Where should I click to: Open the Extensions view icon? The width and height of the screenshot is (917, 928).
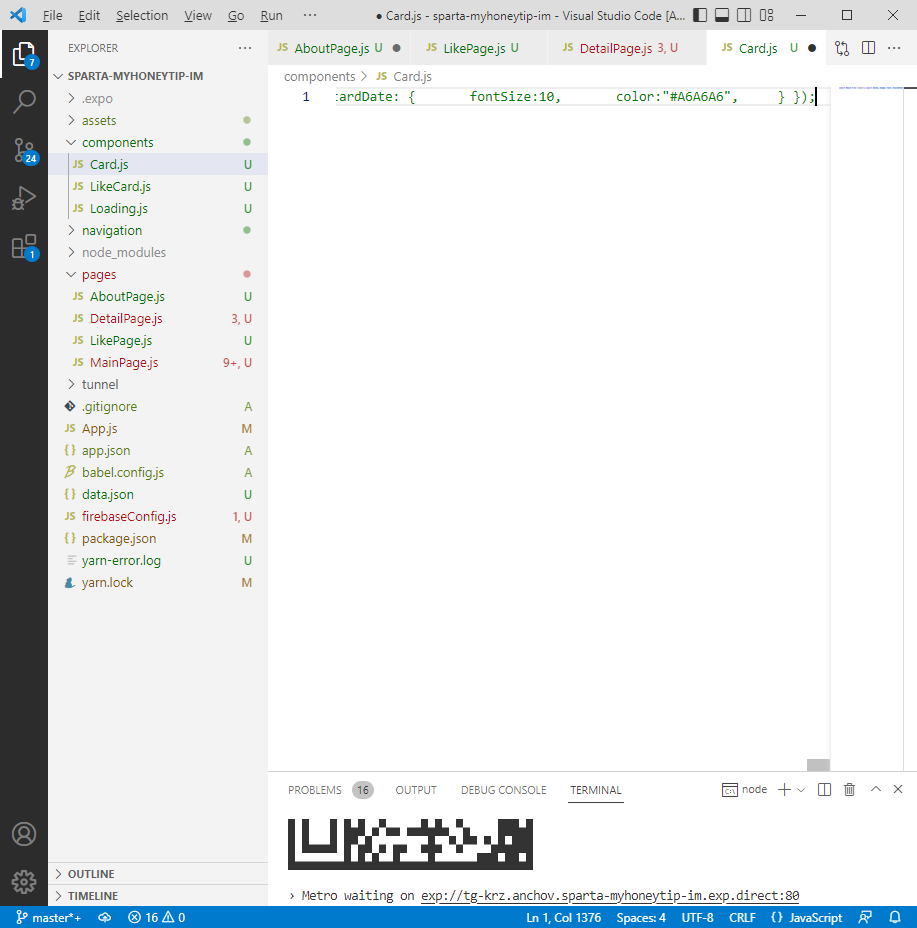coord(24,246)
